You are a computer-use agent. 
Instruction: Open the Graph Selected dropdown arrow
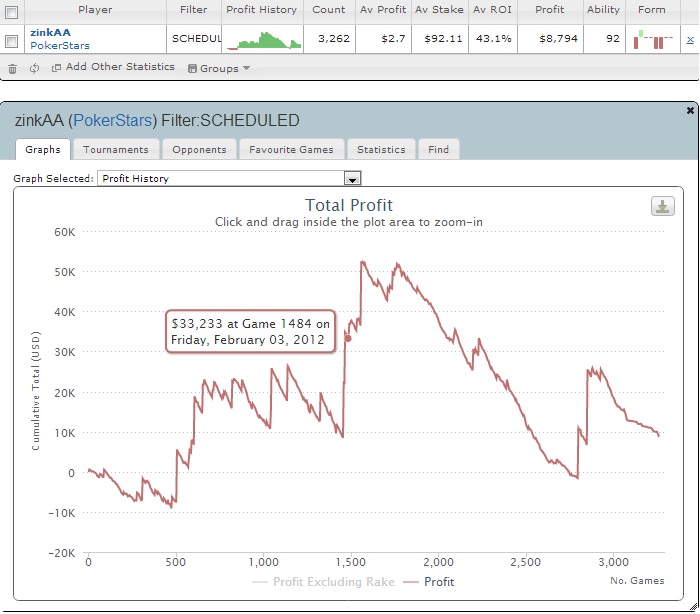tap(352, 179)
